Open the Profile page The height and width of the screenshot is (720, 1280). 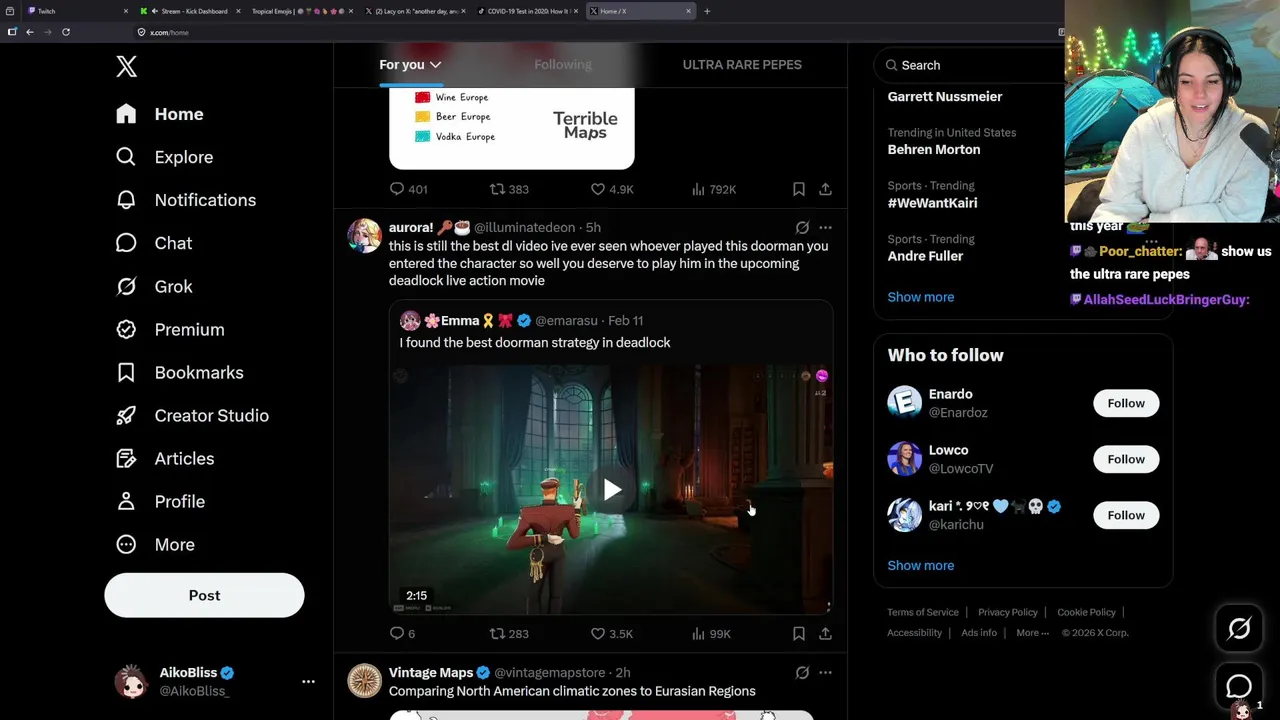pyautogui.click(x=160, y=501)
